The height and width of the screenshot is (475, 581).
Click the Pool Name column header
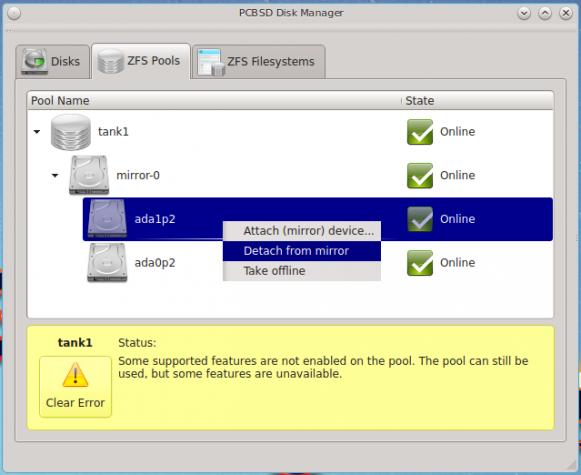(x=214, y=100)
